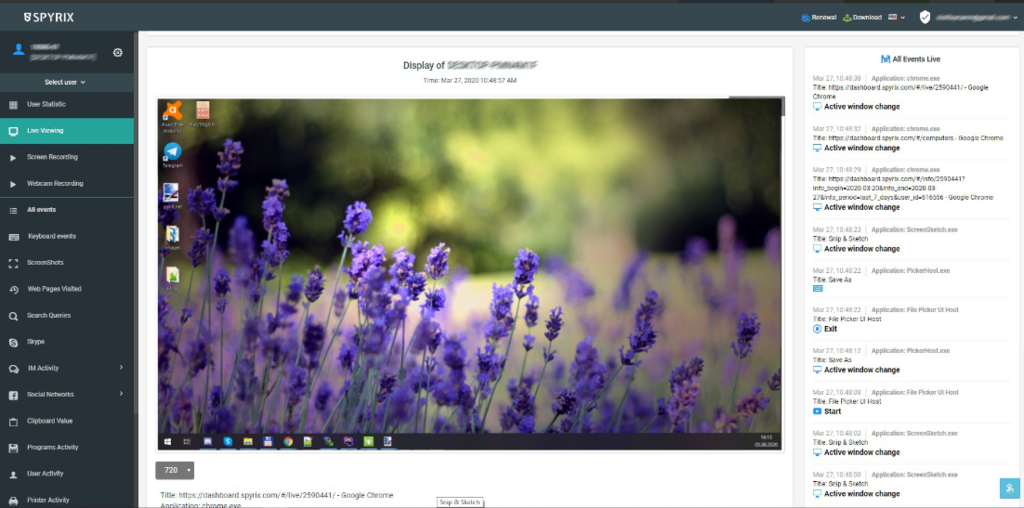The width and height of the screenshot is (1024, 508).
Task: Click the shield checkmark icon in header
Action: (x=925, y=17)
